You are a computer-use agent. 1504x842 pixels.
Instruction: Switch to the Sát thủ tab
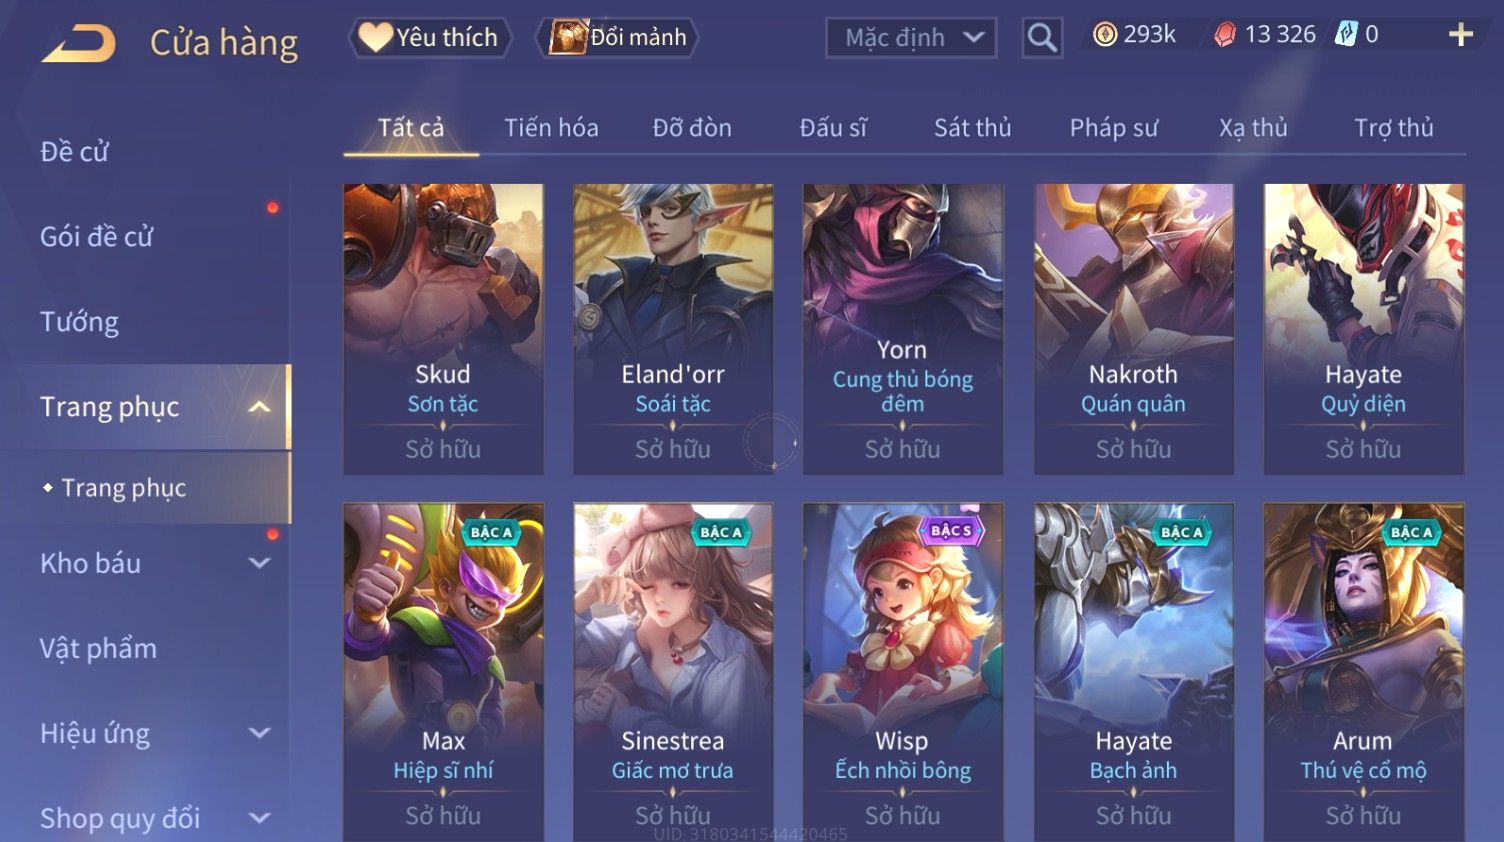(972, 128)
